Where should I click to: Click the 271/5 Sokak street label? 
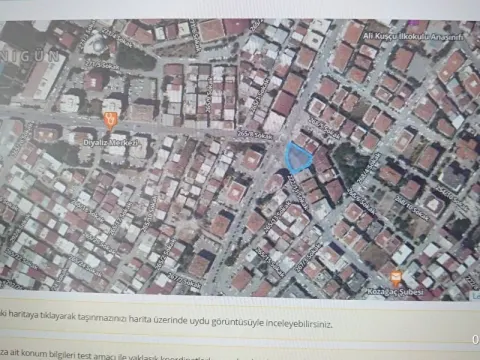[102, 64]
